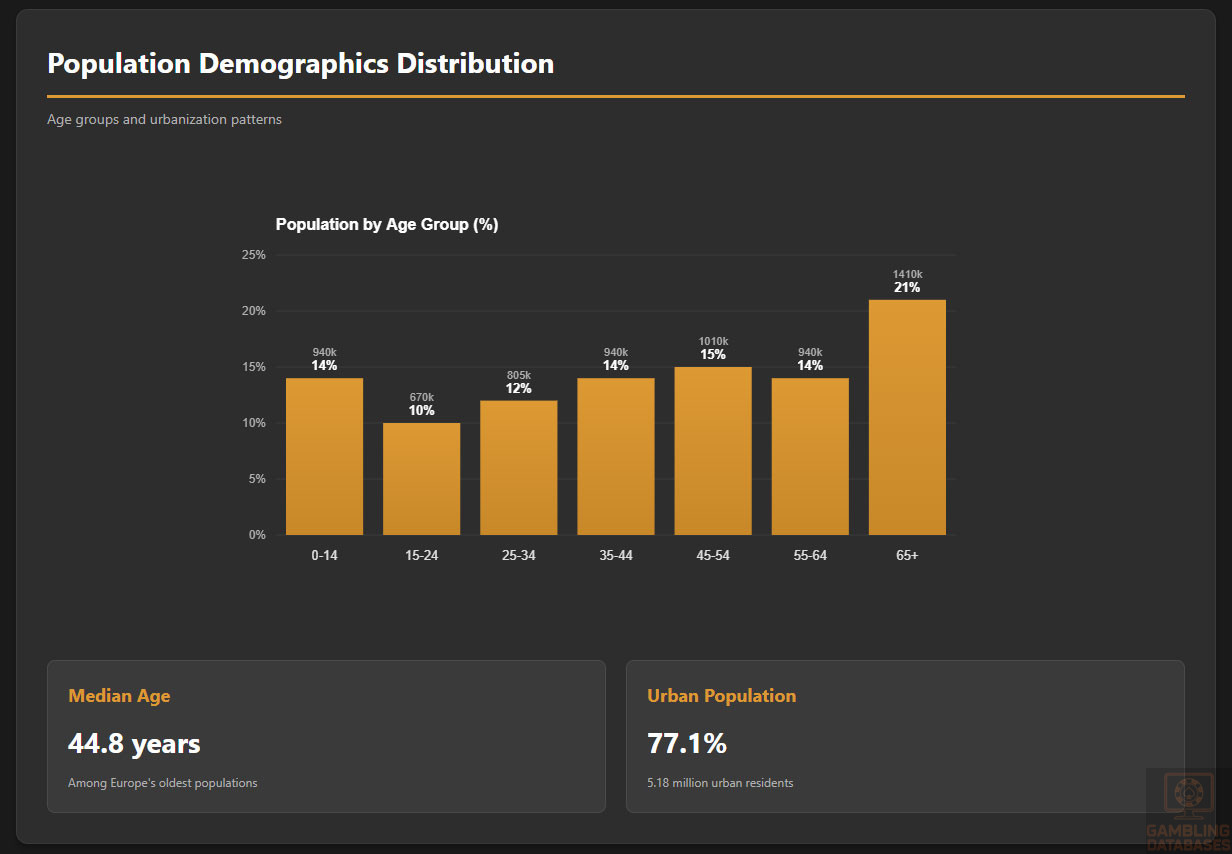Click the Age groups and urbanization subtitle
Viewport: 1232px width, 854px height.
coord(164,120)
